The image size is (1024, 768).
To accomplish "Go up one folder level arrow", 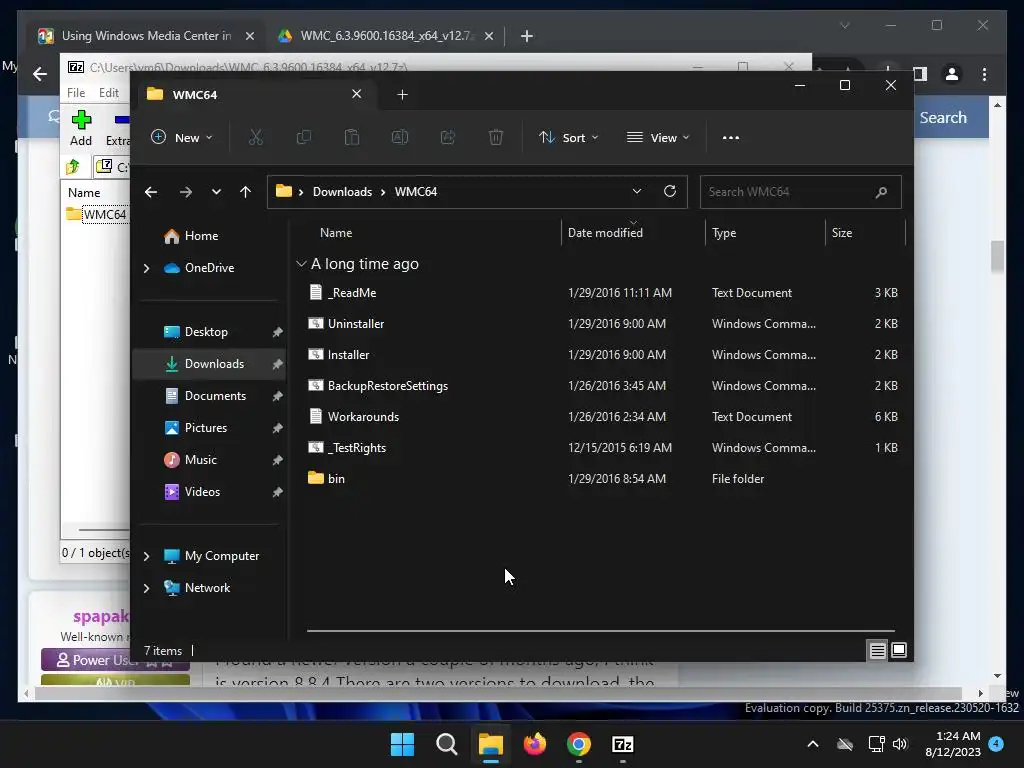I will [246, 192].
